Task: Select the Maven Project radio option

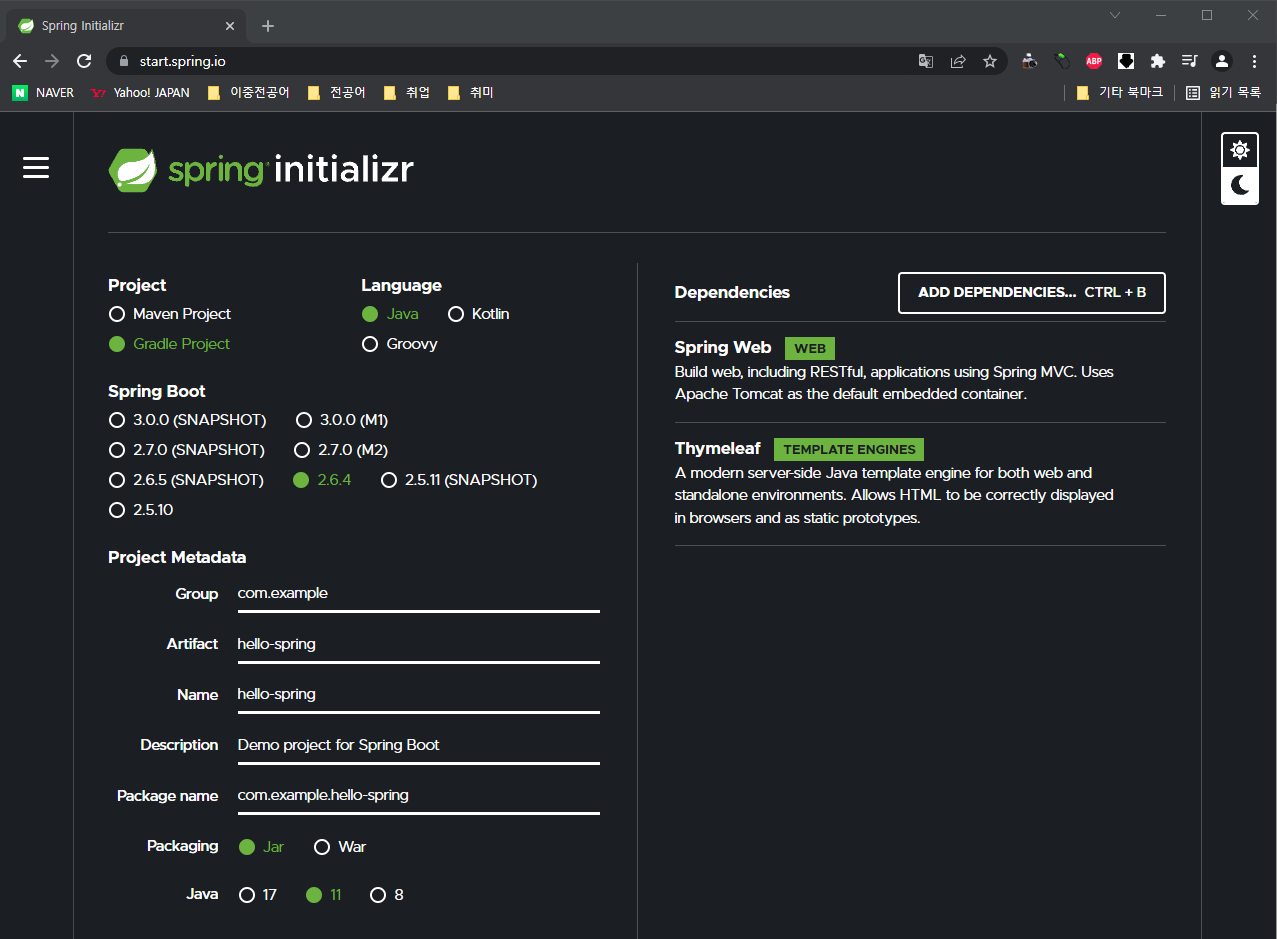Action: (x=170, y=314)
